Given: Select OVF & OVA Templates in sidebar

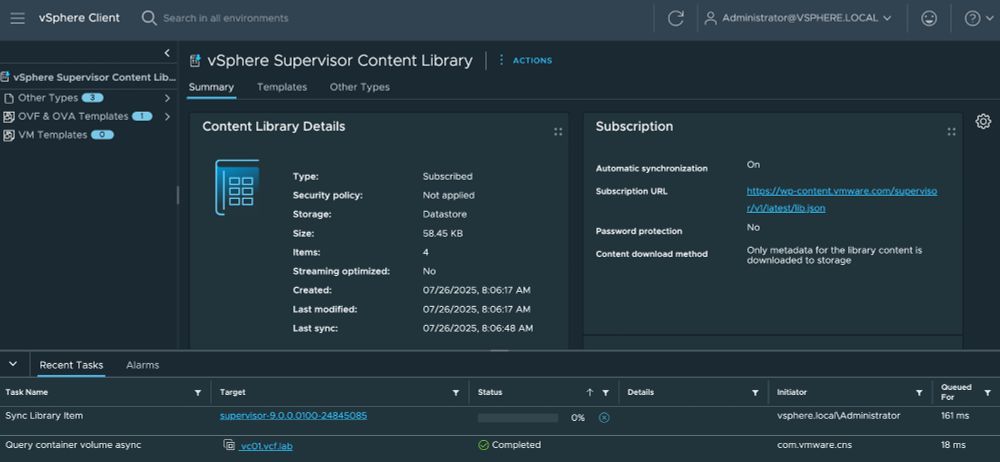Looking at the screenshot, I should (73, 117).
